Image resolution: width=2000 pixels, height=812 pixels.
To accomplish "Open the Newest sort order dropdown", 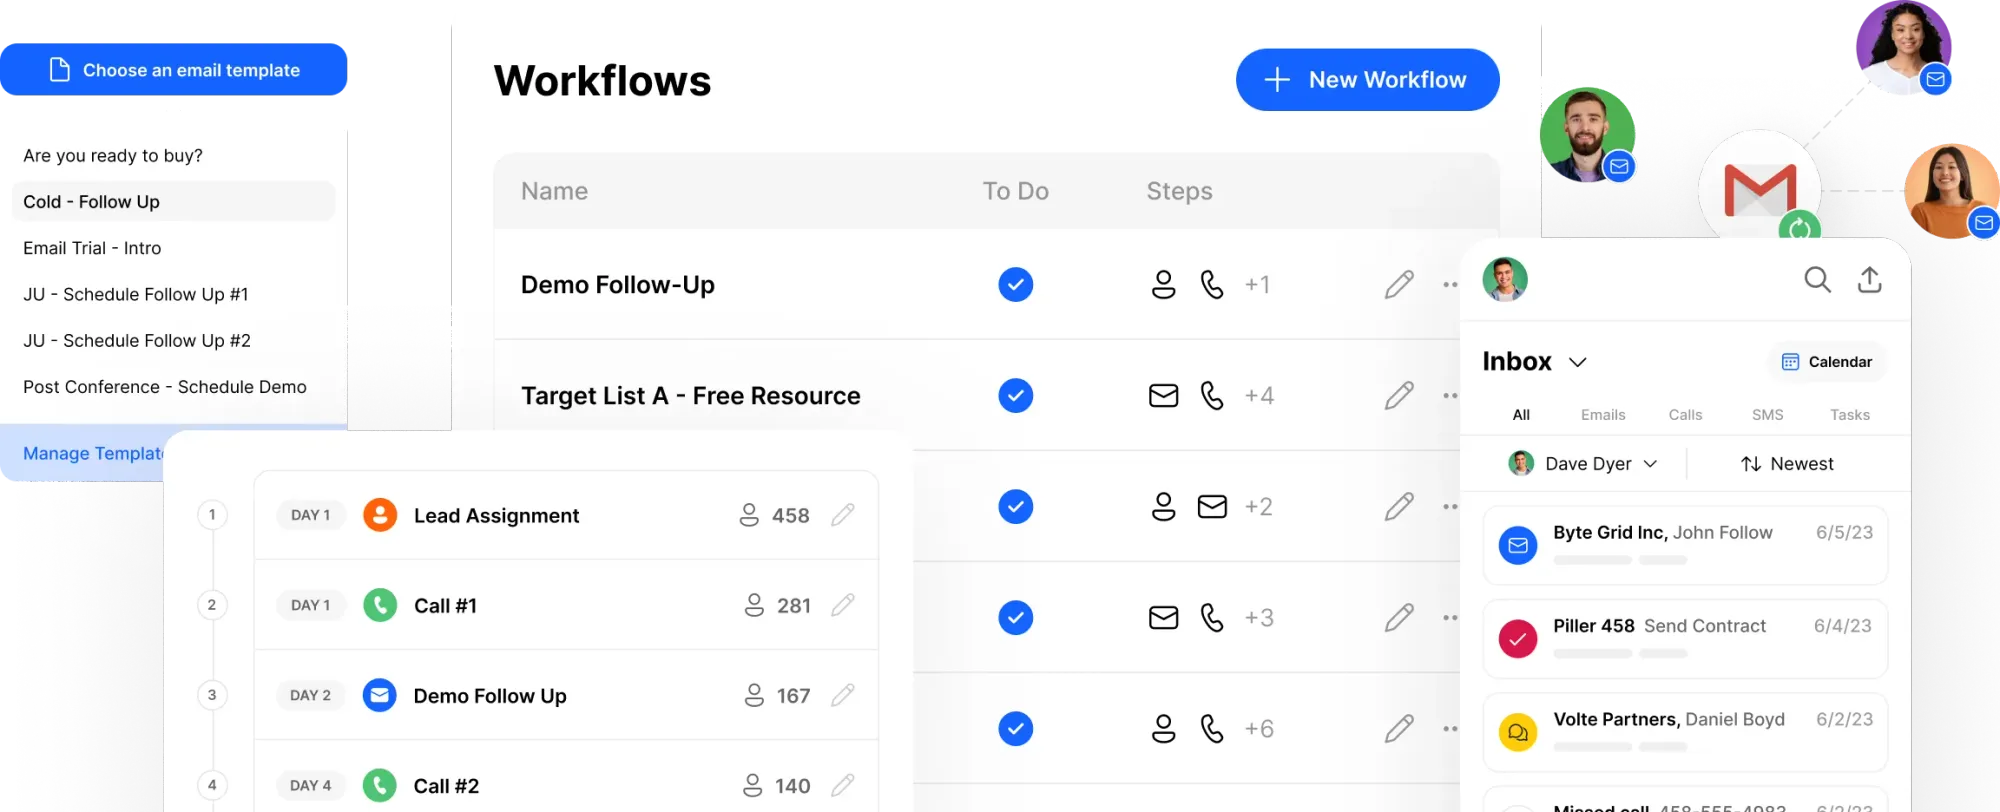I will 1789,463.
